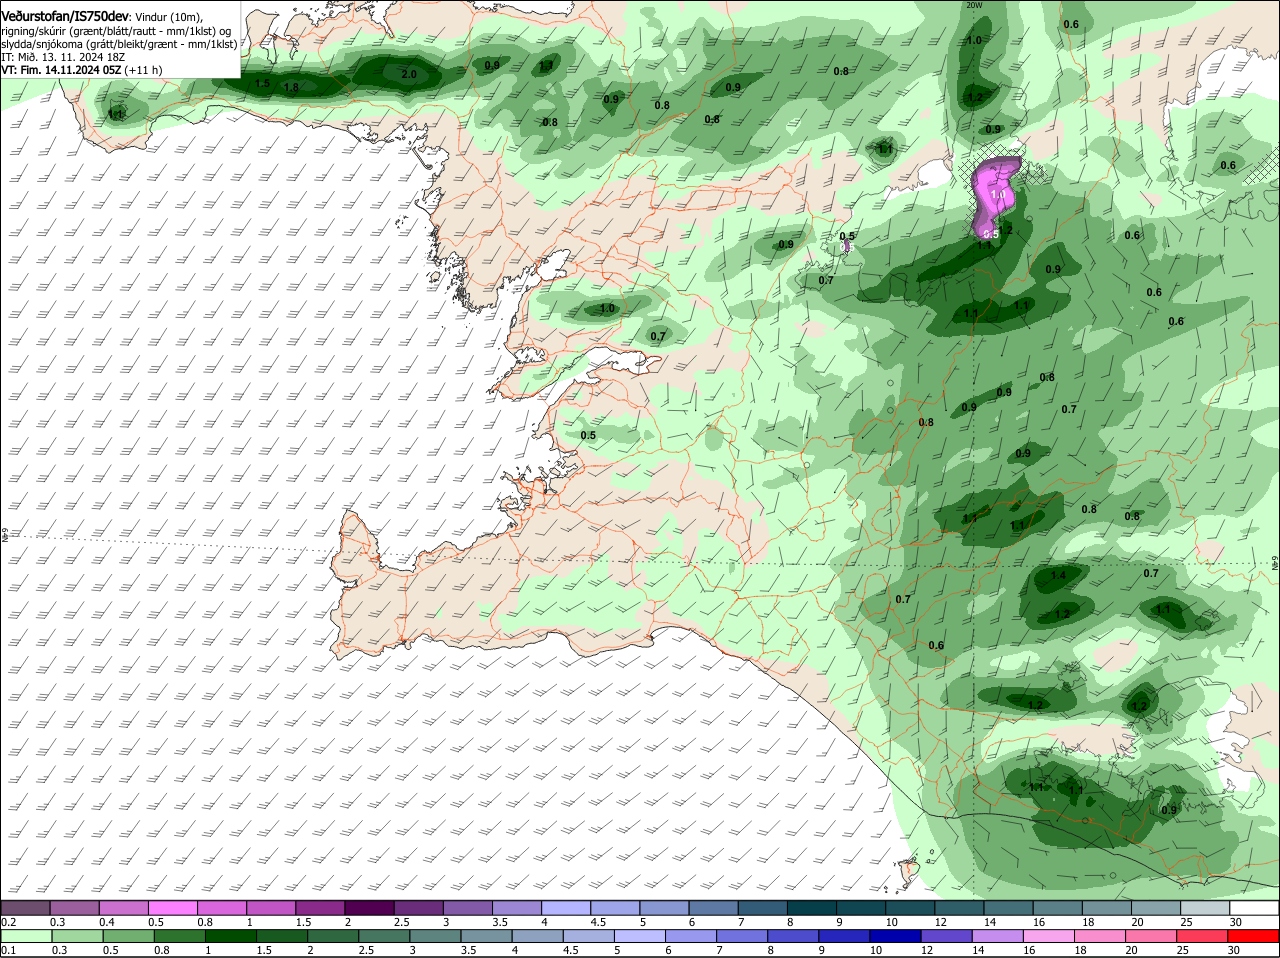
Task: Pick the 6 swatch in the upper snow legend
Action: [x=713, y=907]
